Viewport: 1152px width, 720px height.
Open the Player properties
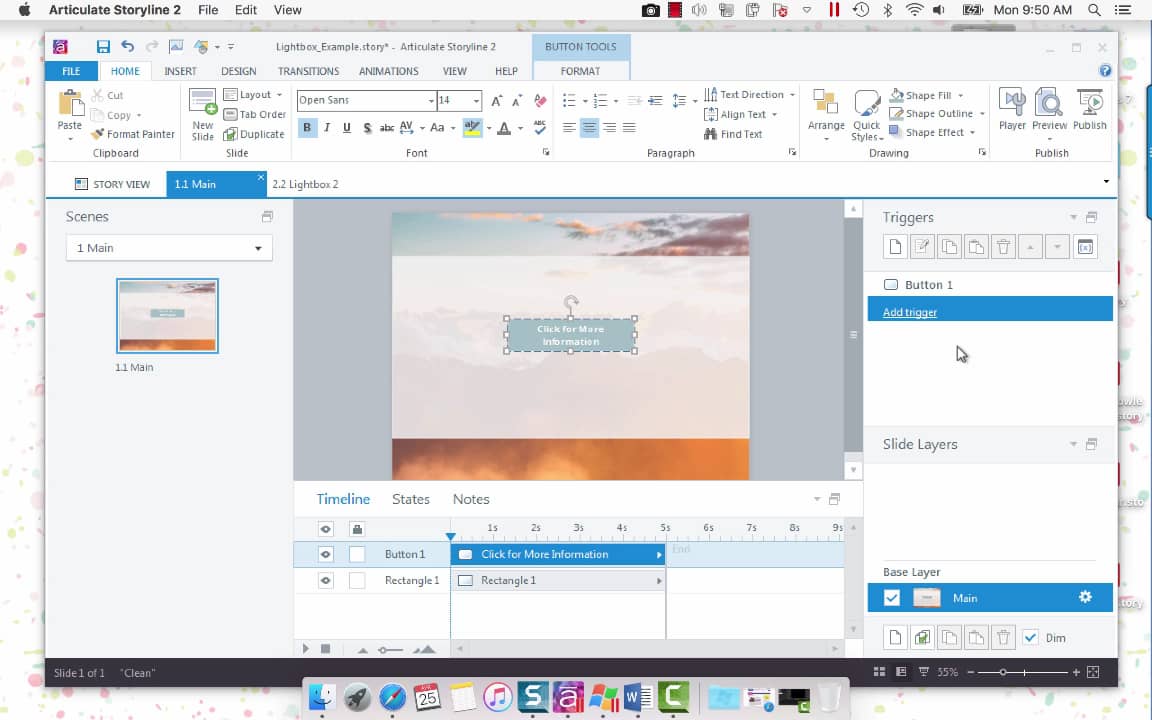(x=1012, y=110)
